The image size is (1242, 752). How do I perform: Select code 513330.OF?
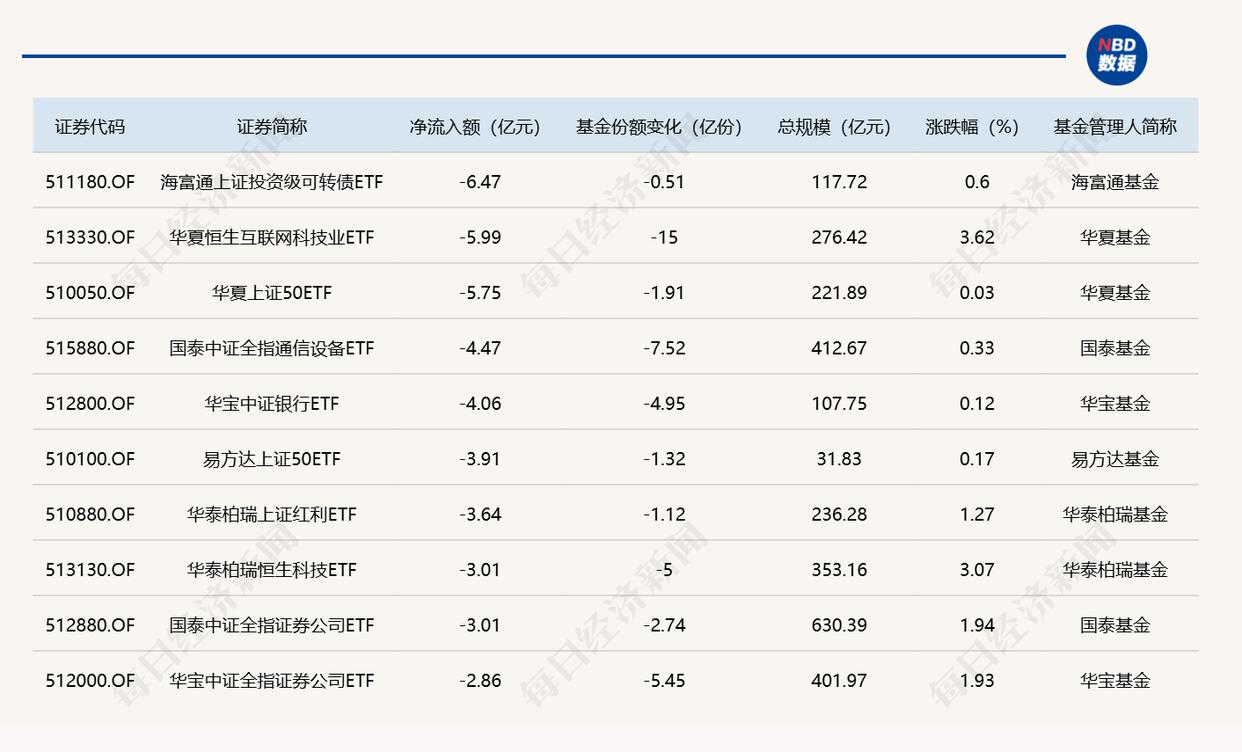point(90,237)
